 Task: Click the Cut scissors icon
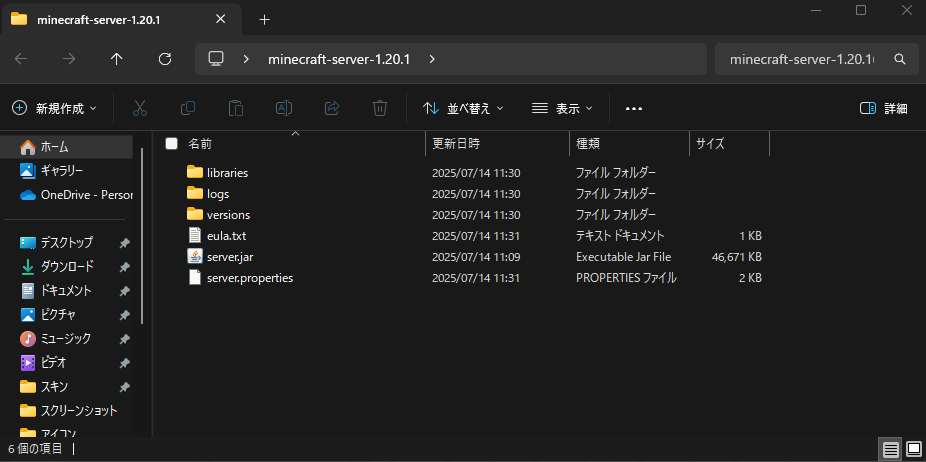pyautogui.click(x=139, y=108)
